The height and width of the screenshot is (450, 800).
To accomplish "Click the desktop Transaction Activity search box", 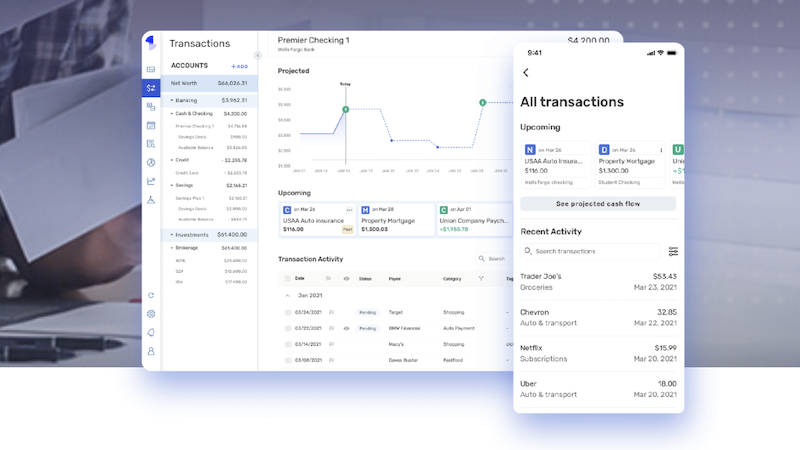I will (x=493, y=259).
